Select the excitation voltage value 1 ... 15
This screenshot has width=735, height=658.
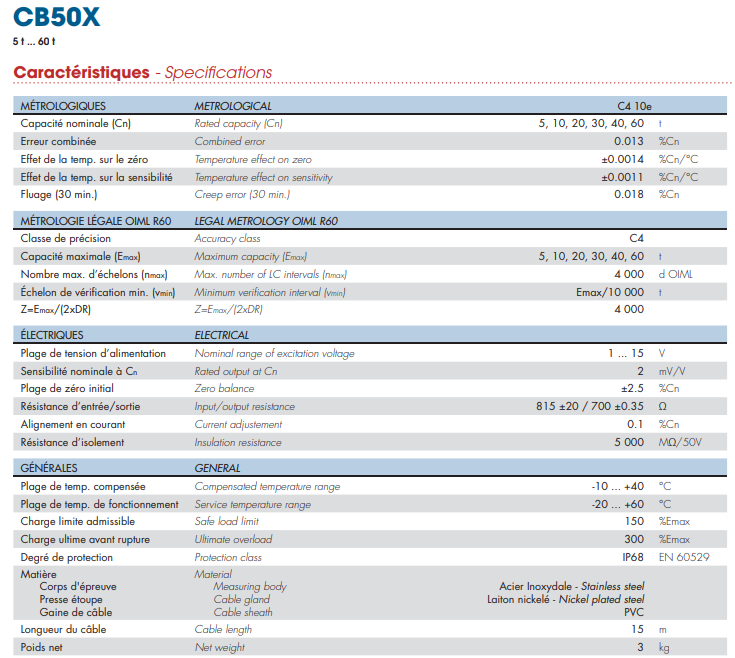(x=625, y=353)
